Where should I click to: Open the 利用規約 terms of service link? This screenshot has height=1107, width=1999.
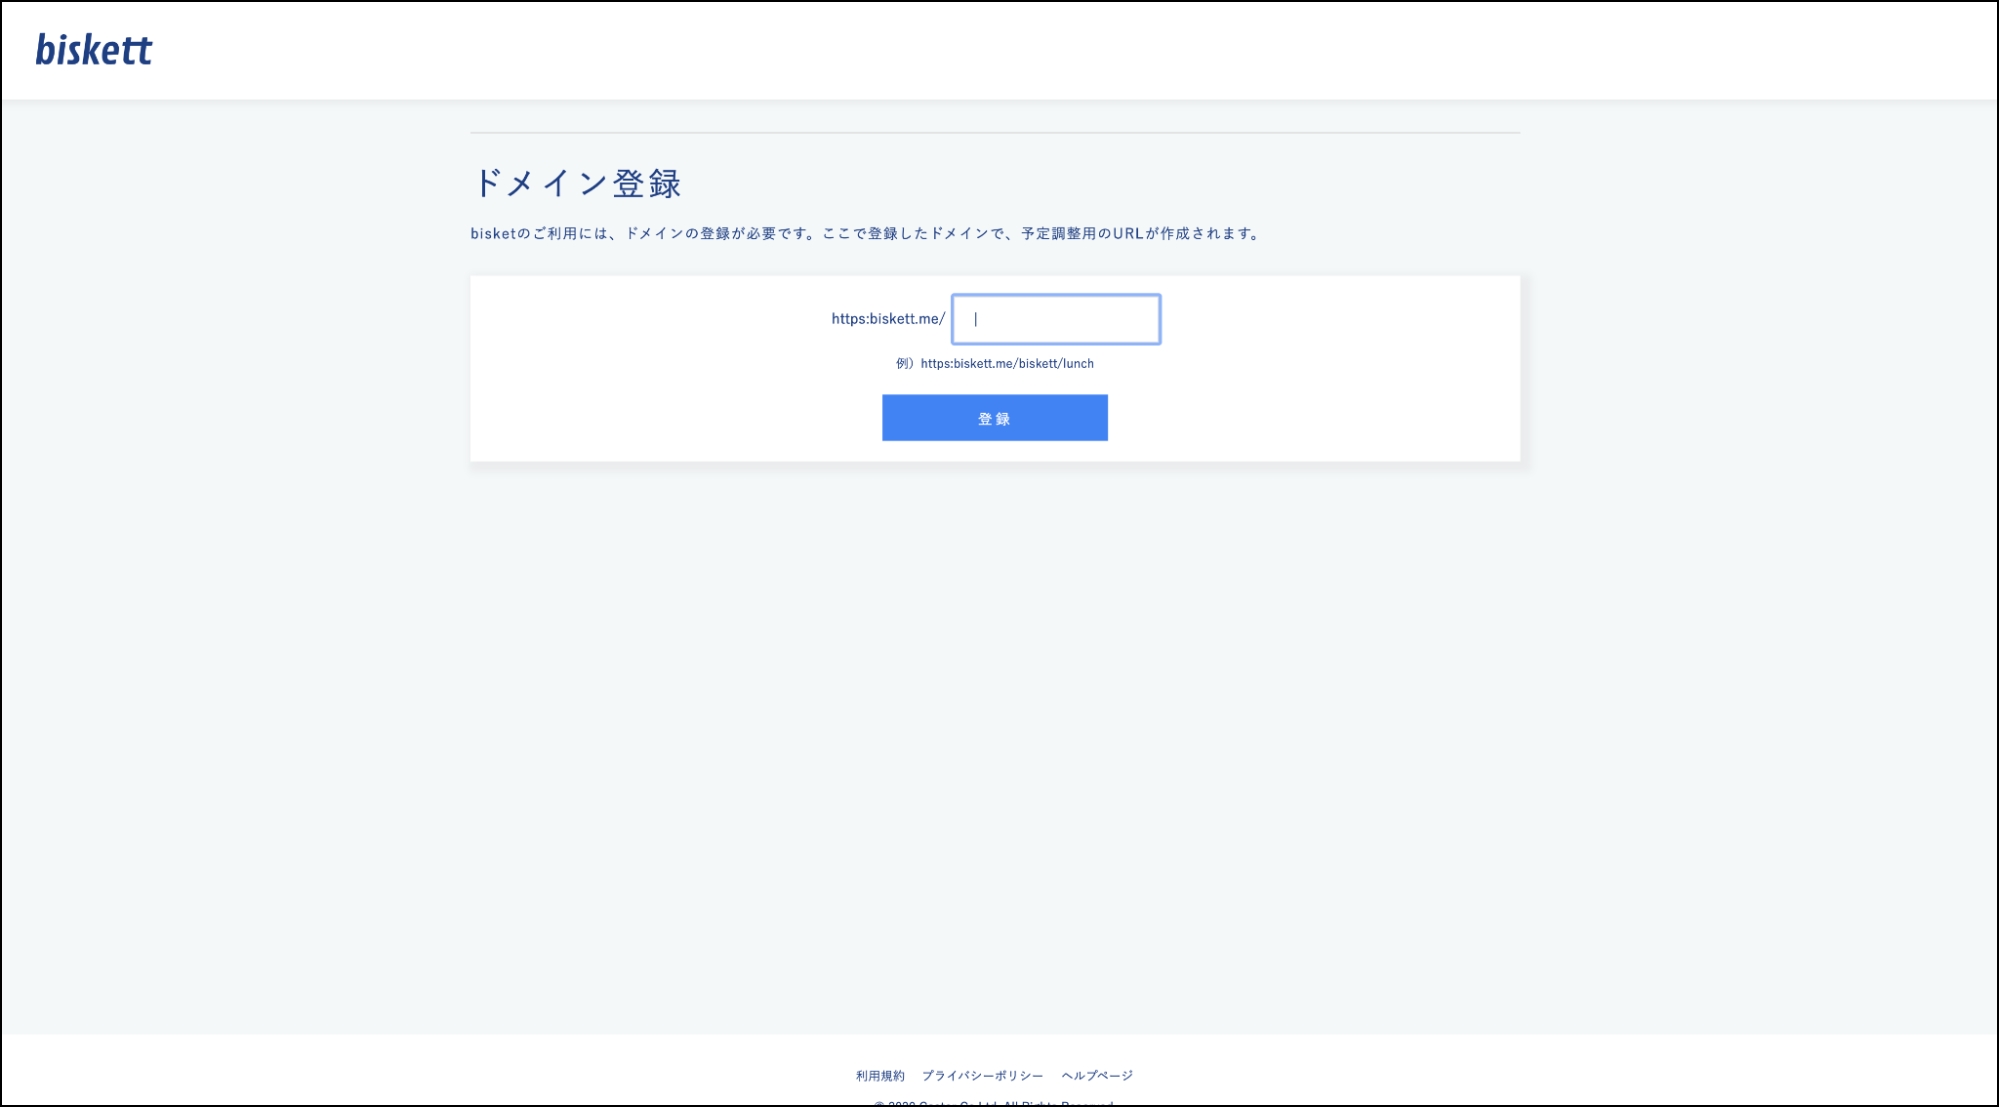coord(879,1075)
